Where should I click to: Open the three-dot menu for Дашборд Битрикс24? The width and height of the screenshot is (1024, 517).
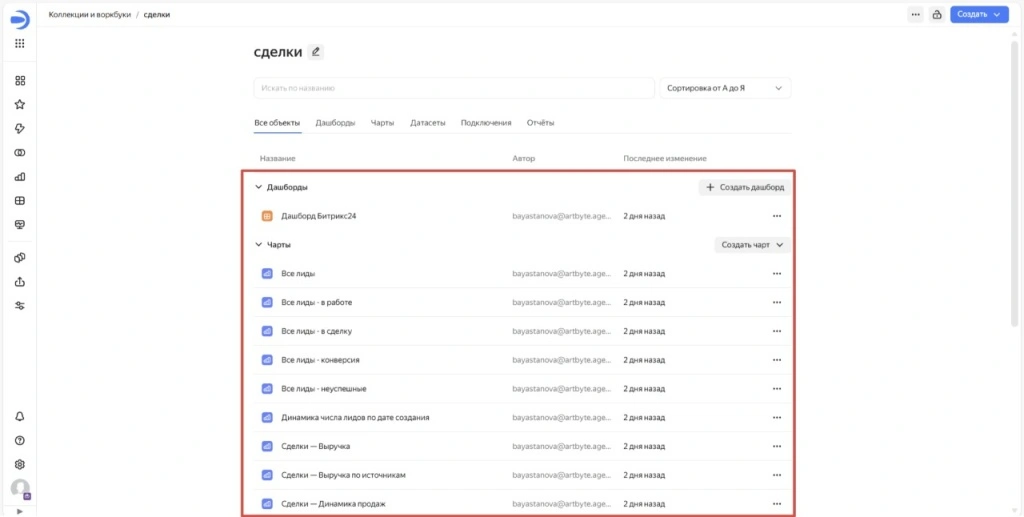776,216
